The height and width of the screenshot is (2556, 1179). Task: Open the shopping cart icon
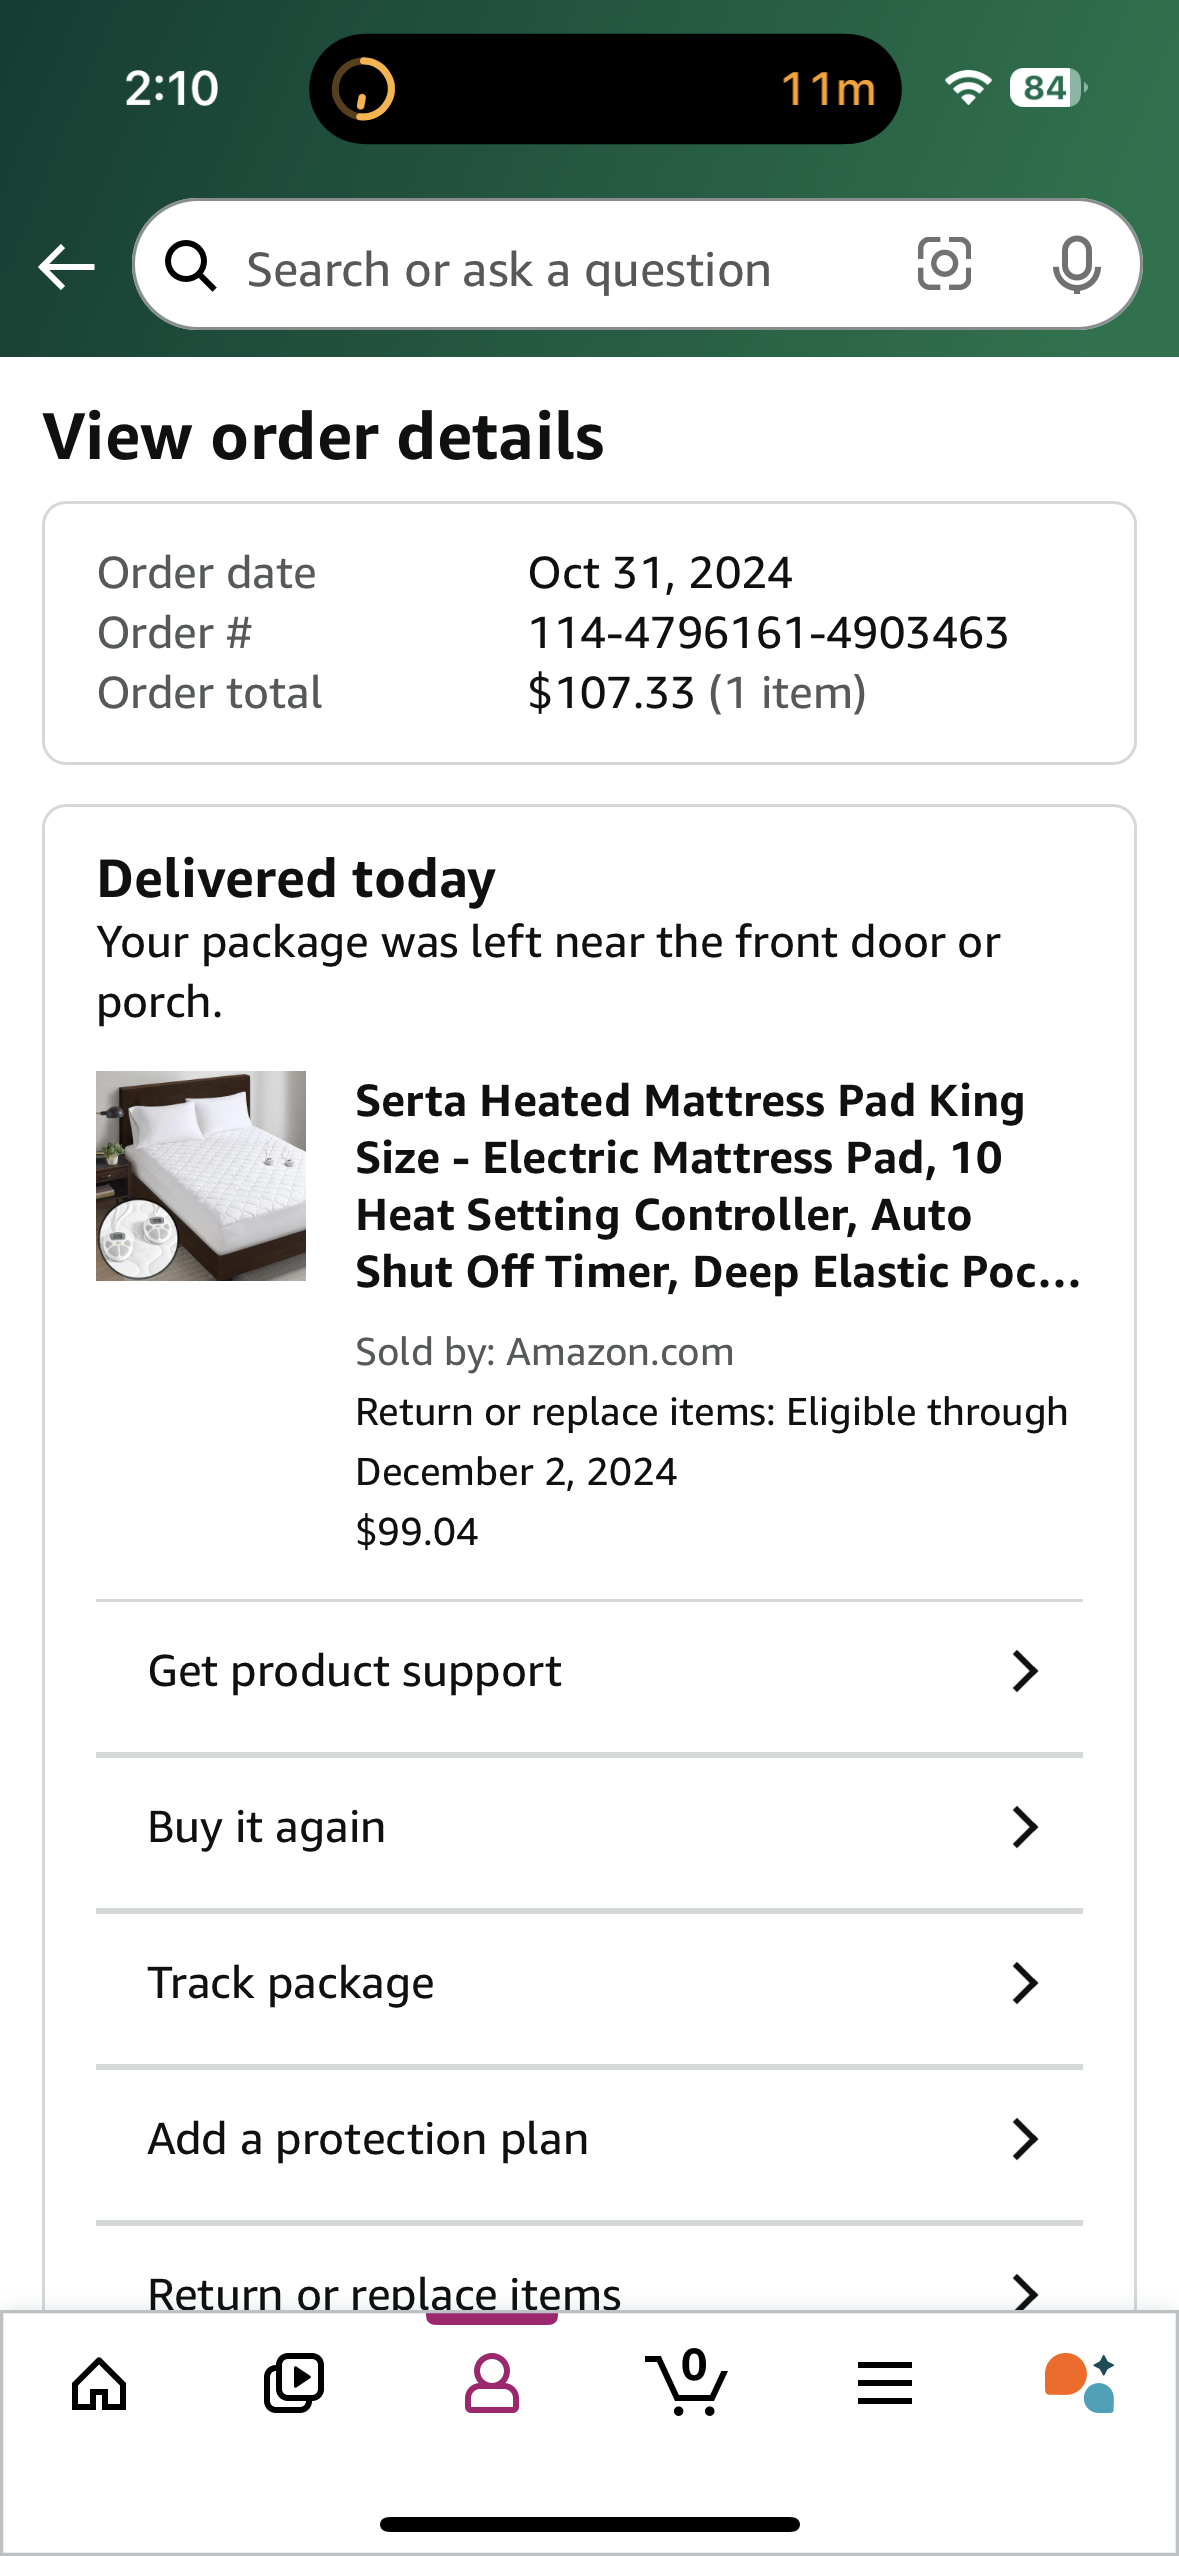(687, 2382)
